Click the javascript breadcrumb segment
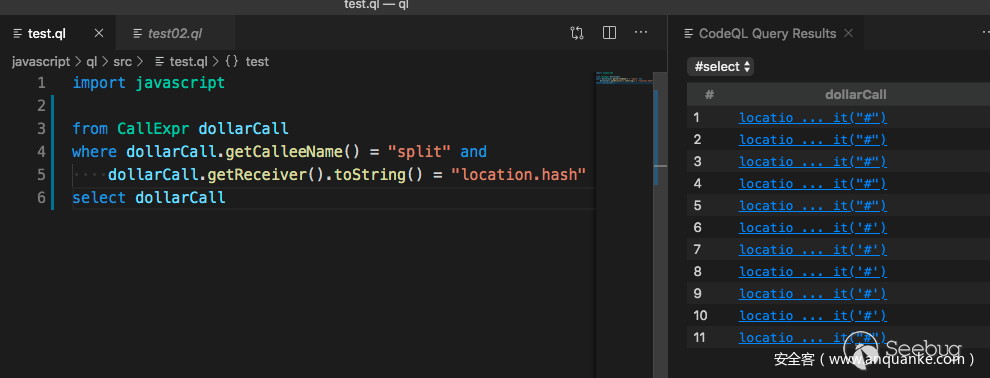The height and width of the screenshot is (378, 990). tap(40, 62)
